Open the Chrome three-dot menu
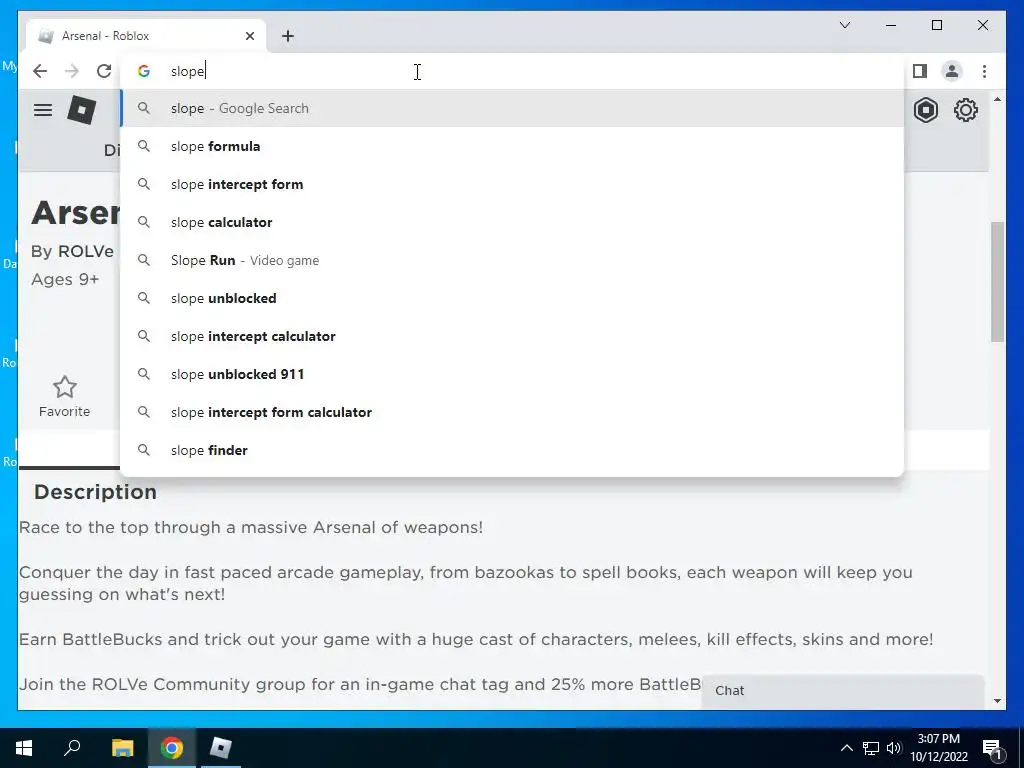Screen dimensions: 1024x768 [x=984, y=71]
